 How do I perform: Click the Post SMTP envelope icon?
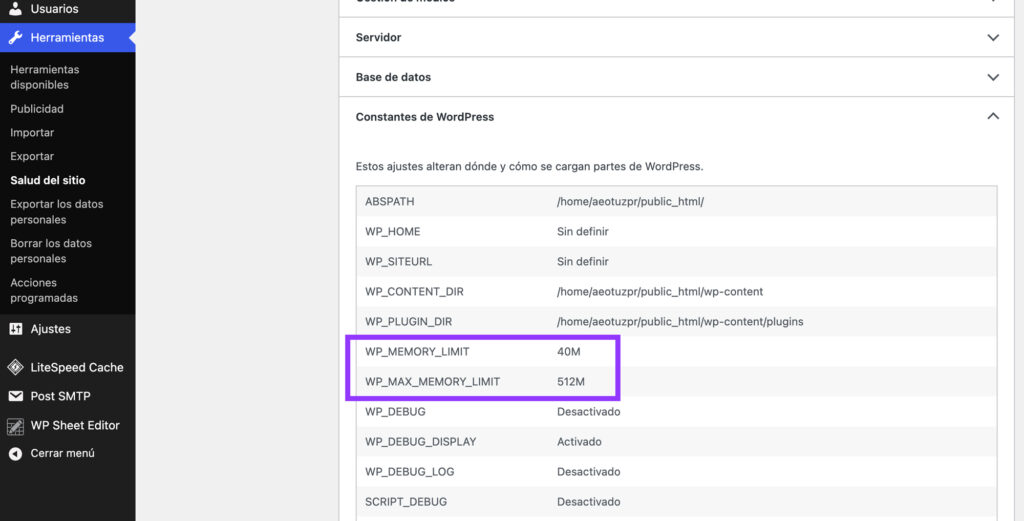15,396
